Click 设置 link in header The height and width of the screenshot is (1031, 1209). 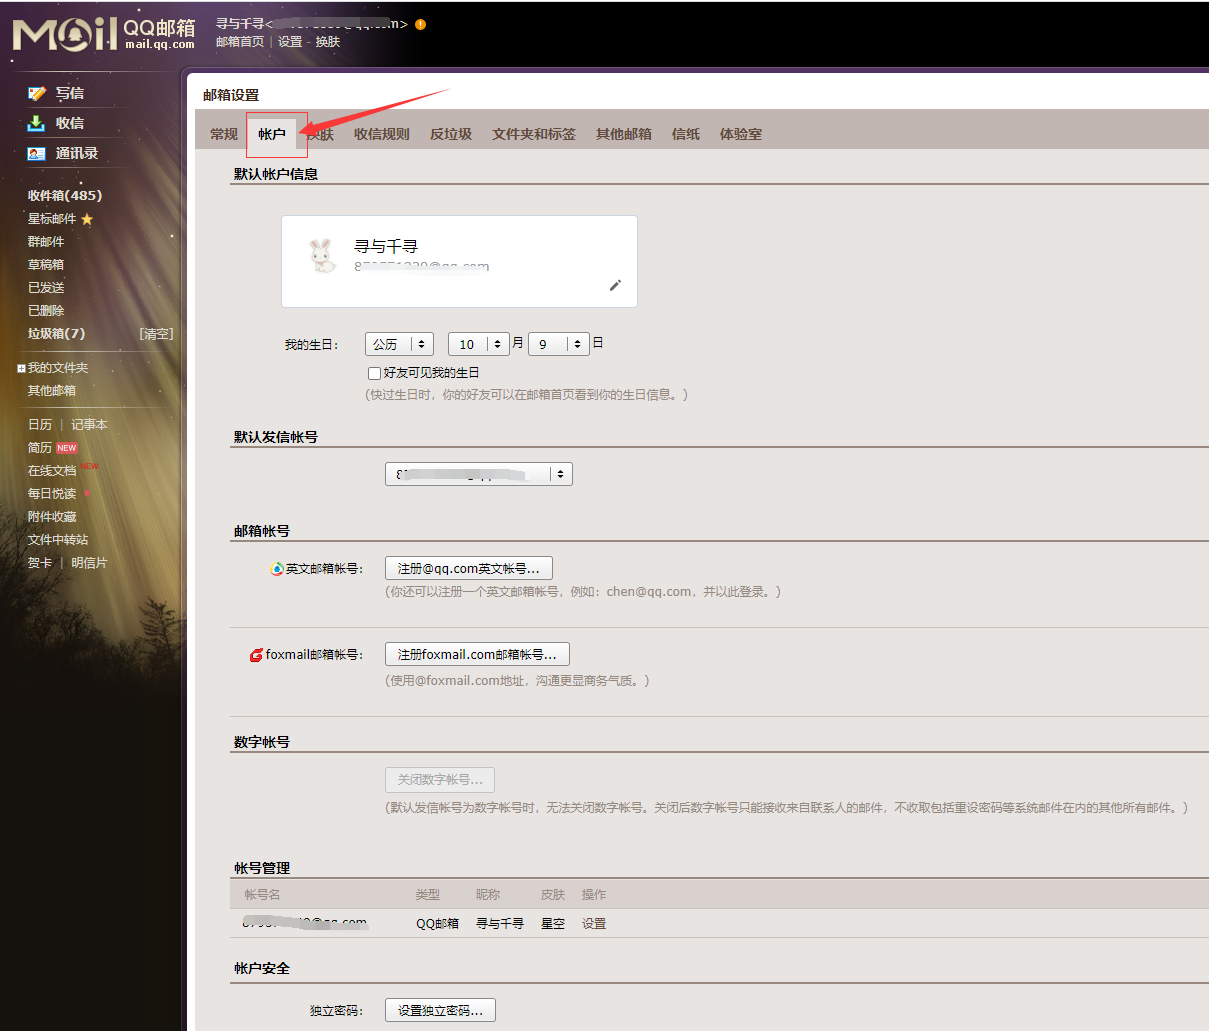tap(290, 42)
